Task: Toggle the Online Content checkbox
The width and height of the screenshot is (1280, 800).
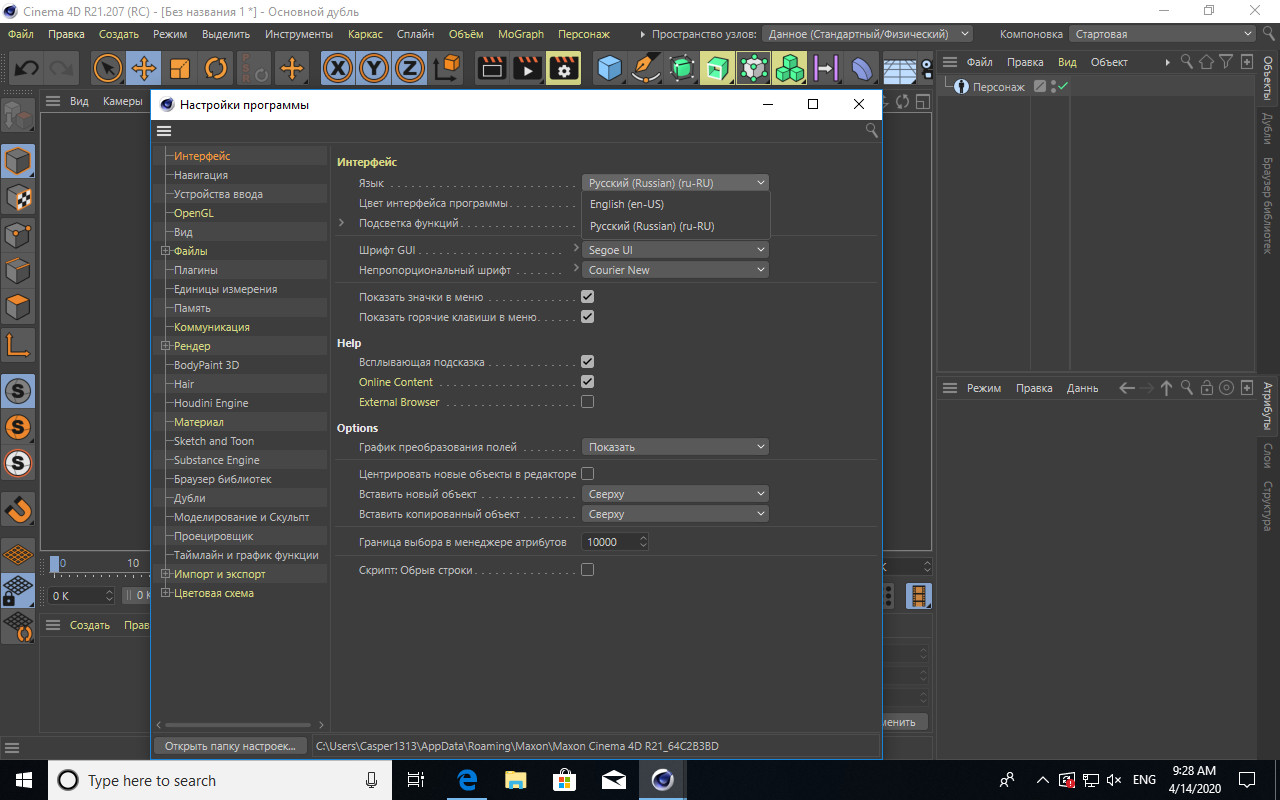Action: pos(587,382)
